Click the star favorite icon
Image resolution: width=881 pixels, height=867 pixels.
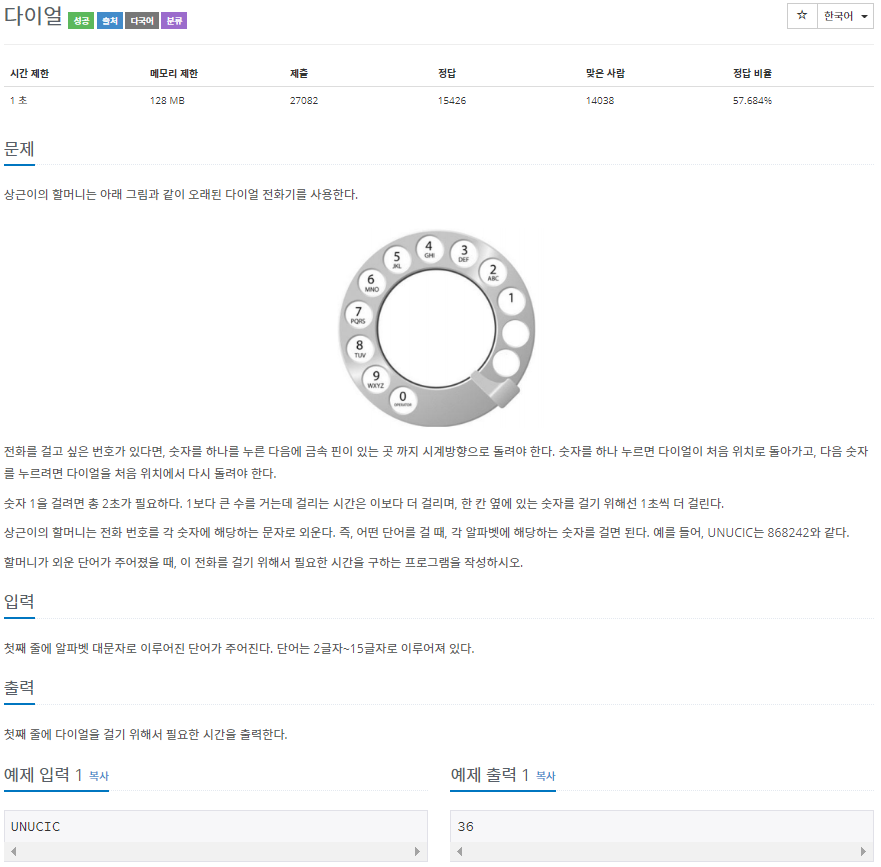pyautogui.click(x=802, y=16)
